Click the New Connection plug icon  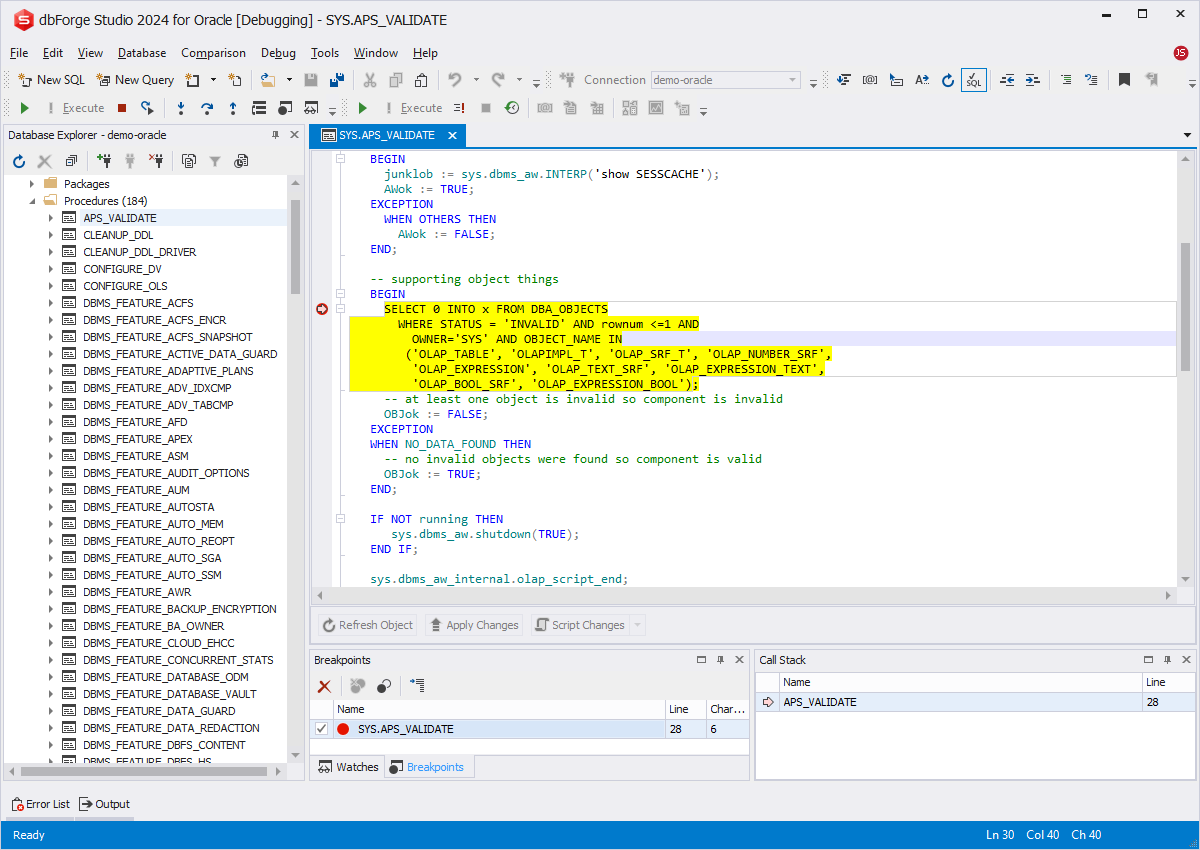tap(104, 161)
